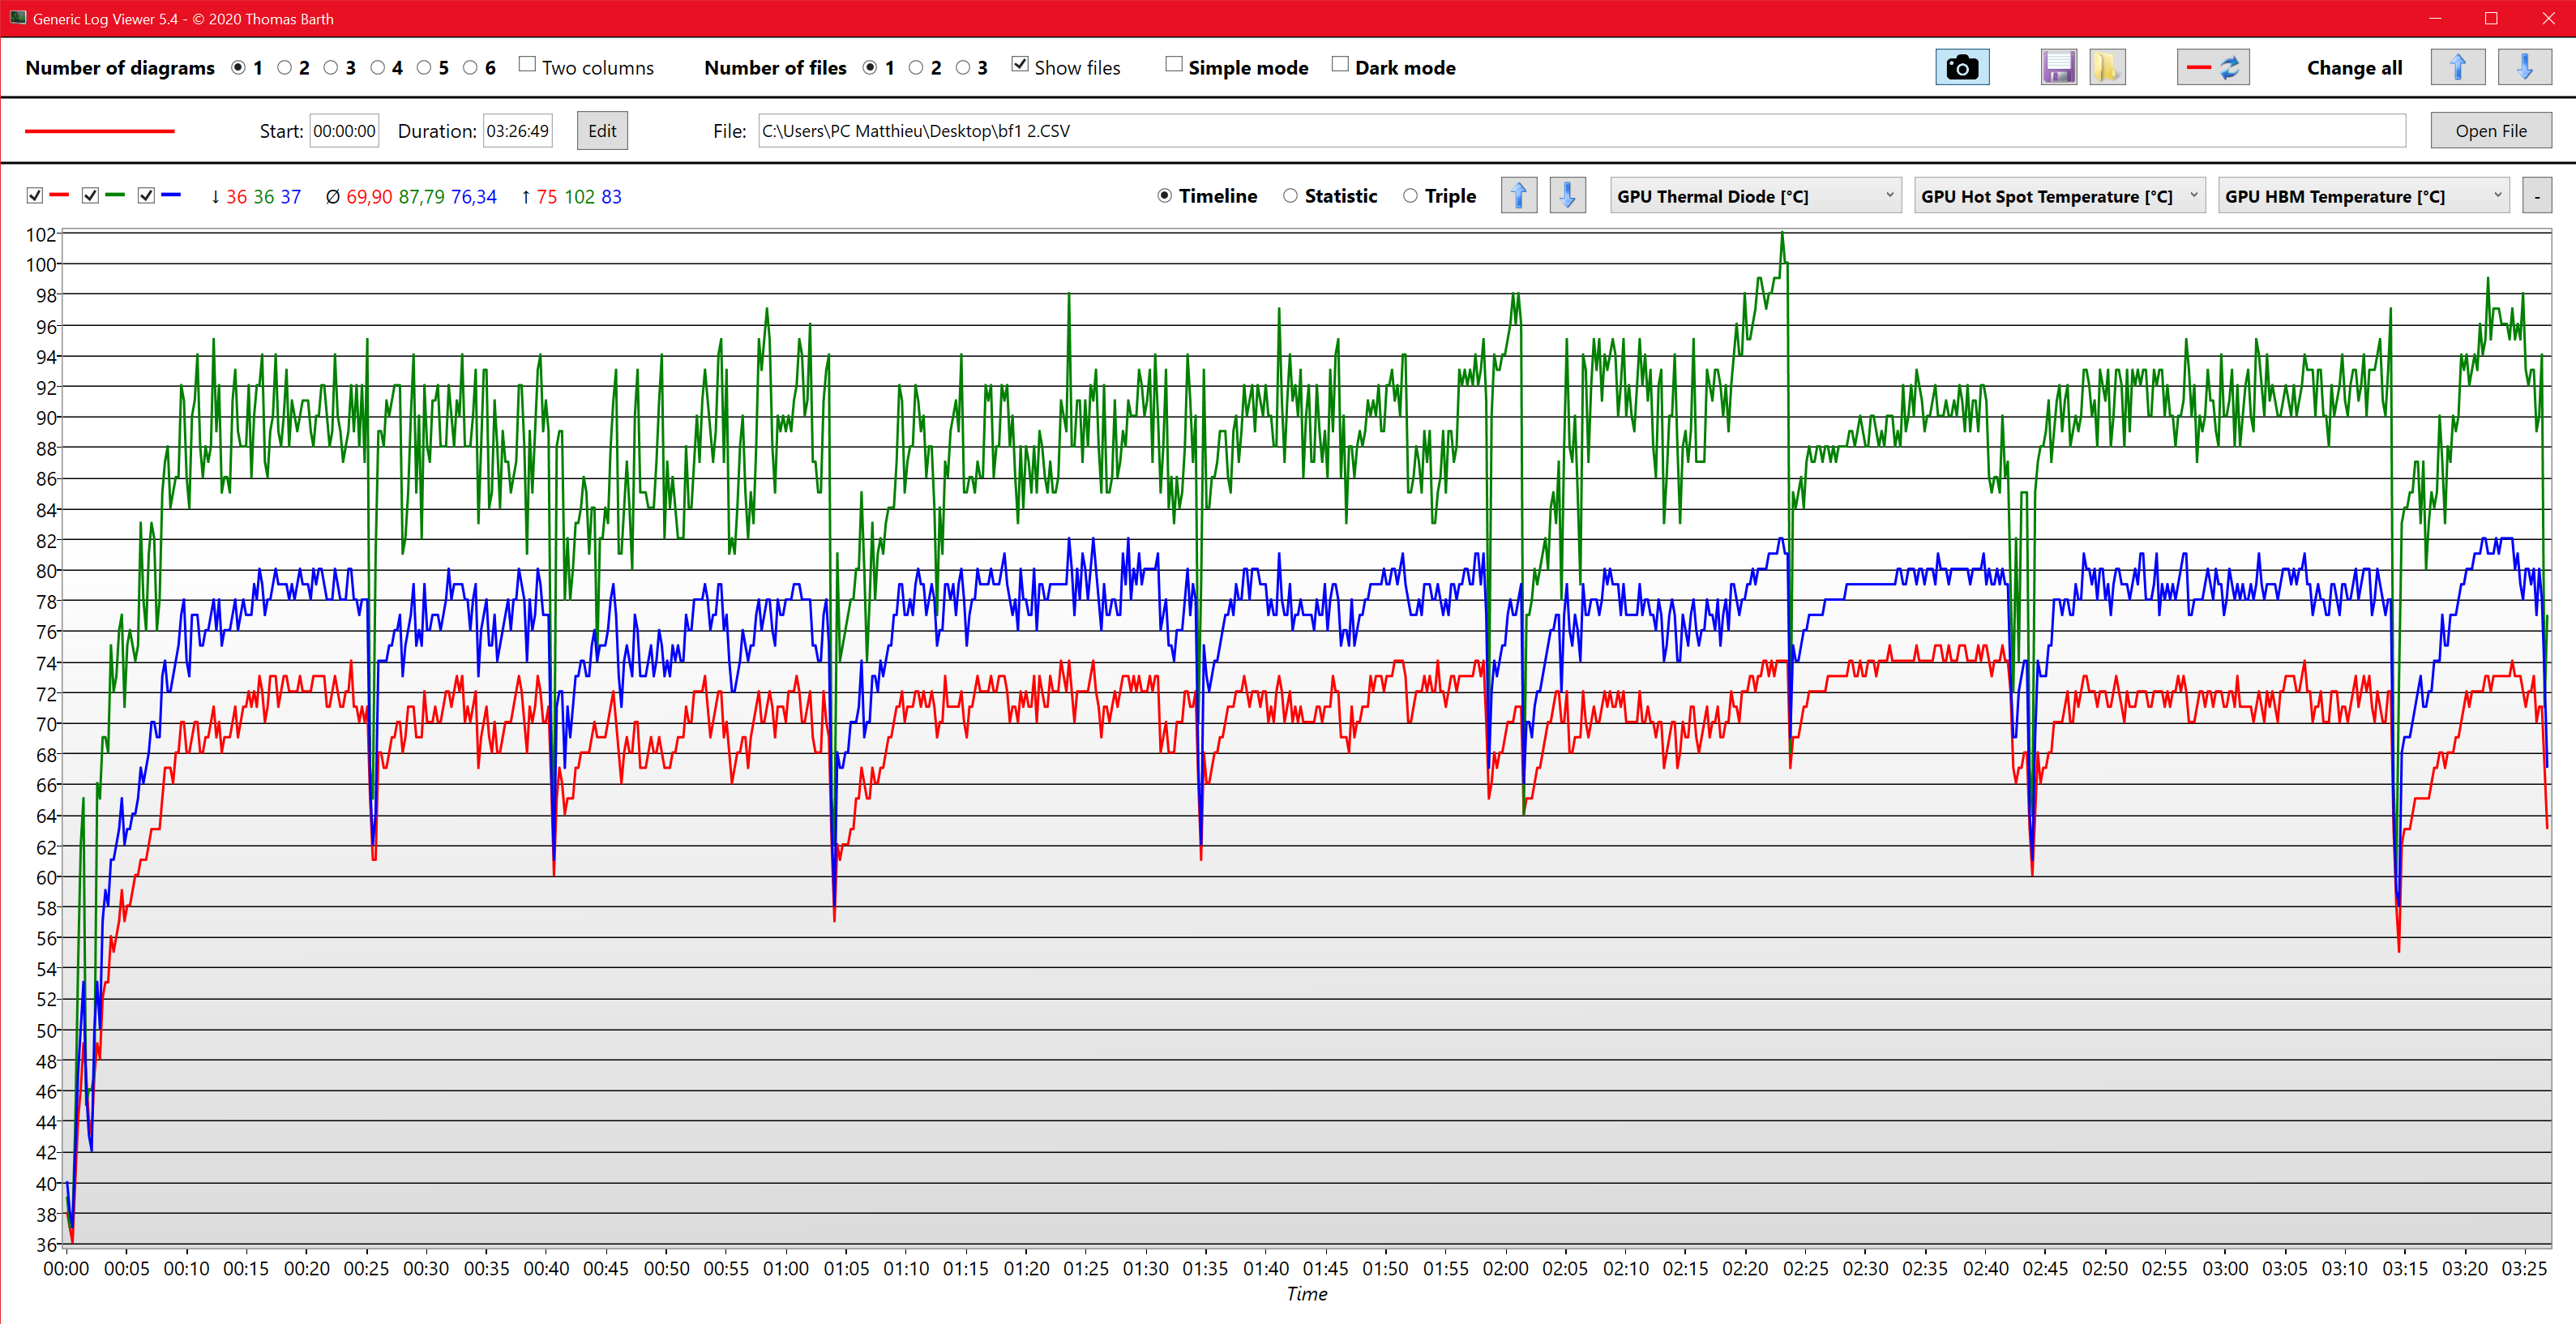Tick the Two columns checkbox

(527, 65)
